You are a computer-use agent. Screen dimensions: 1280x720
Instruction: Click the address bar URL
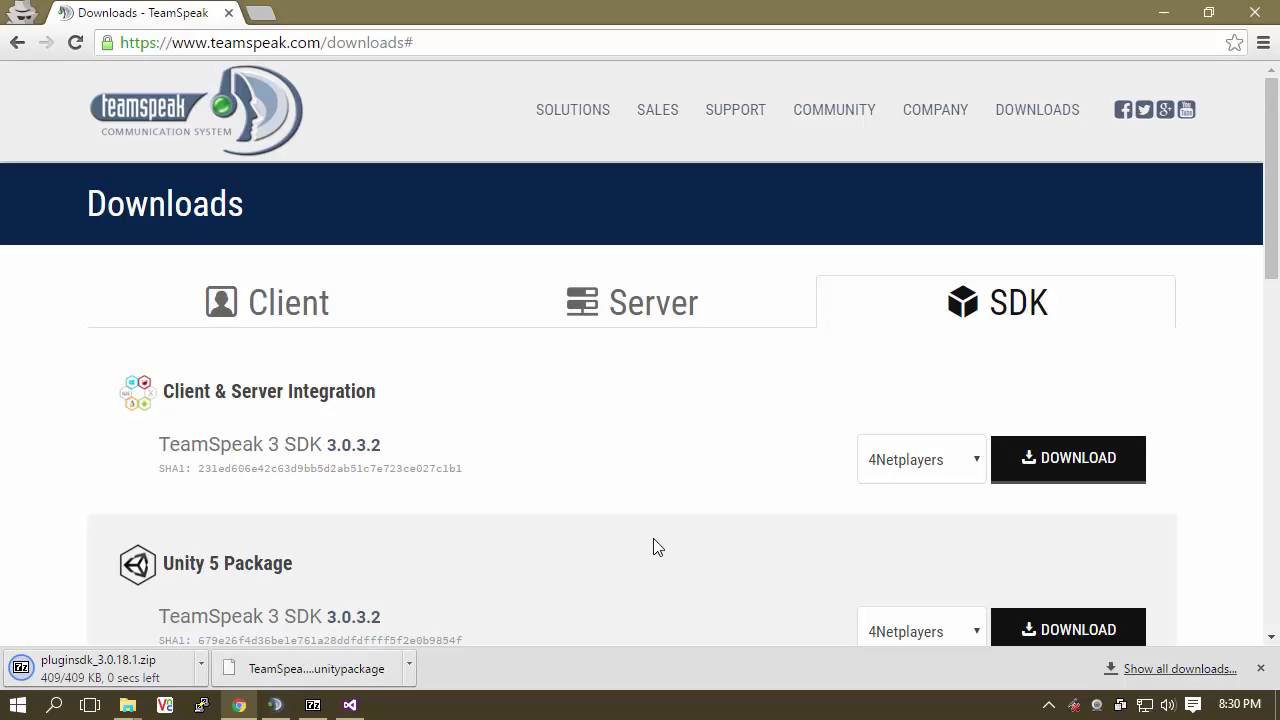pyautogui.click(x=266, y=42)
